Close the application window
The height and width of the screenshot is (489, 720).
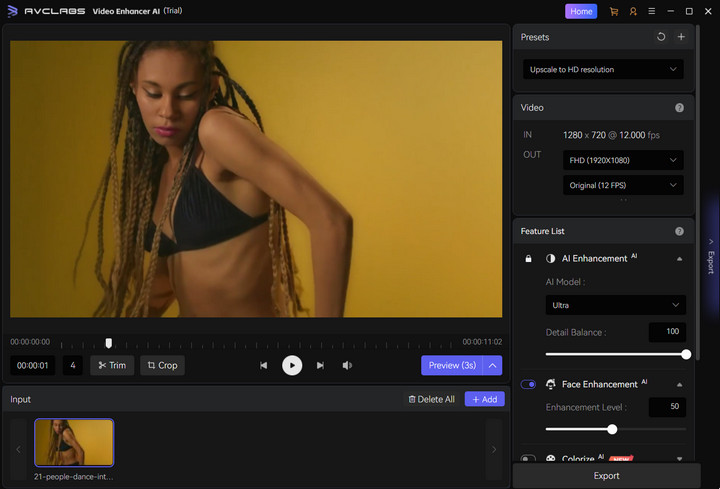[x=708, y=11]
